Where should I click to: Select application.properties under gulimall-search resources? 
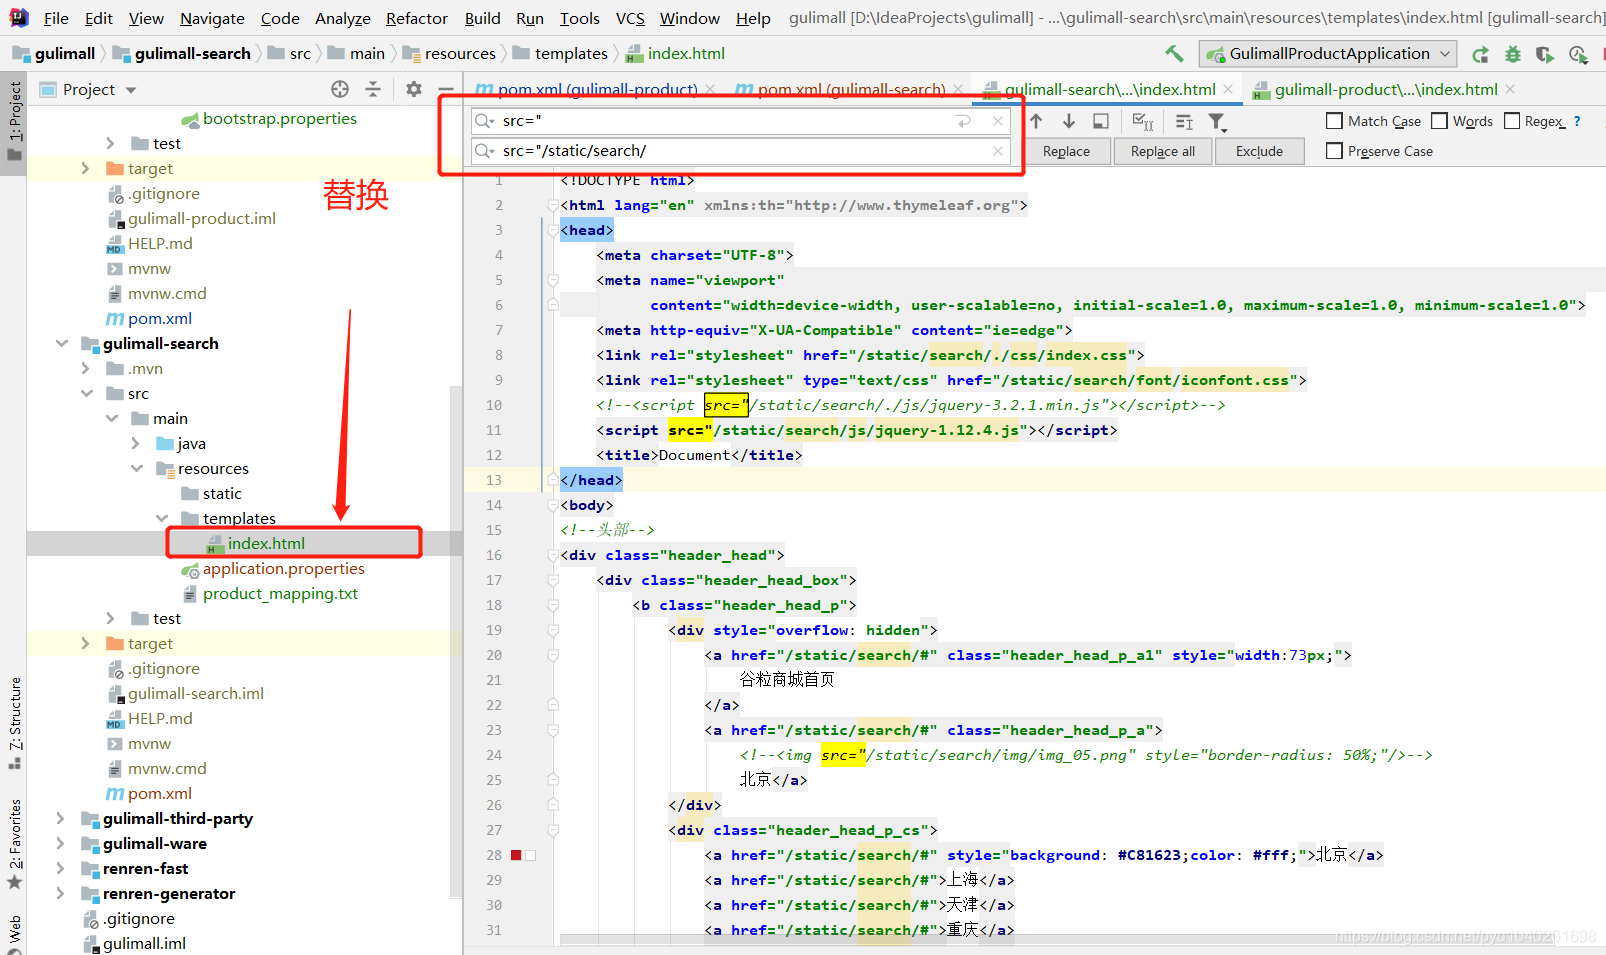click(283, 568)
